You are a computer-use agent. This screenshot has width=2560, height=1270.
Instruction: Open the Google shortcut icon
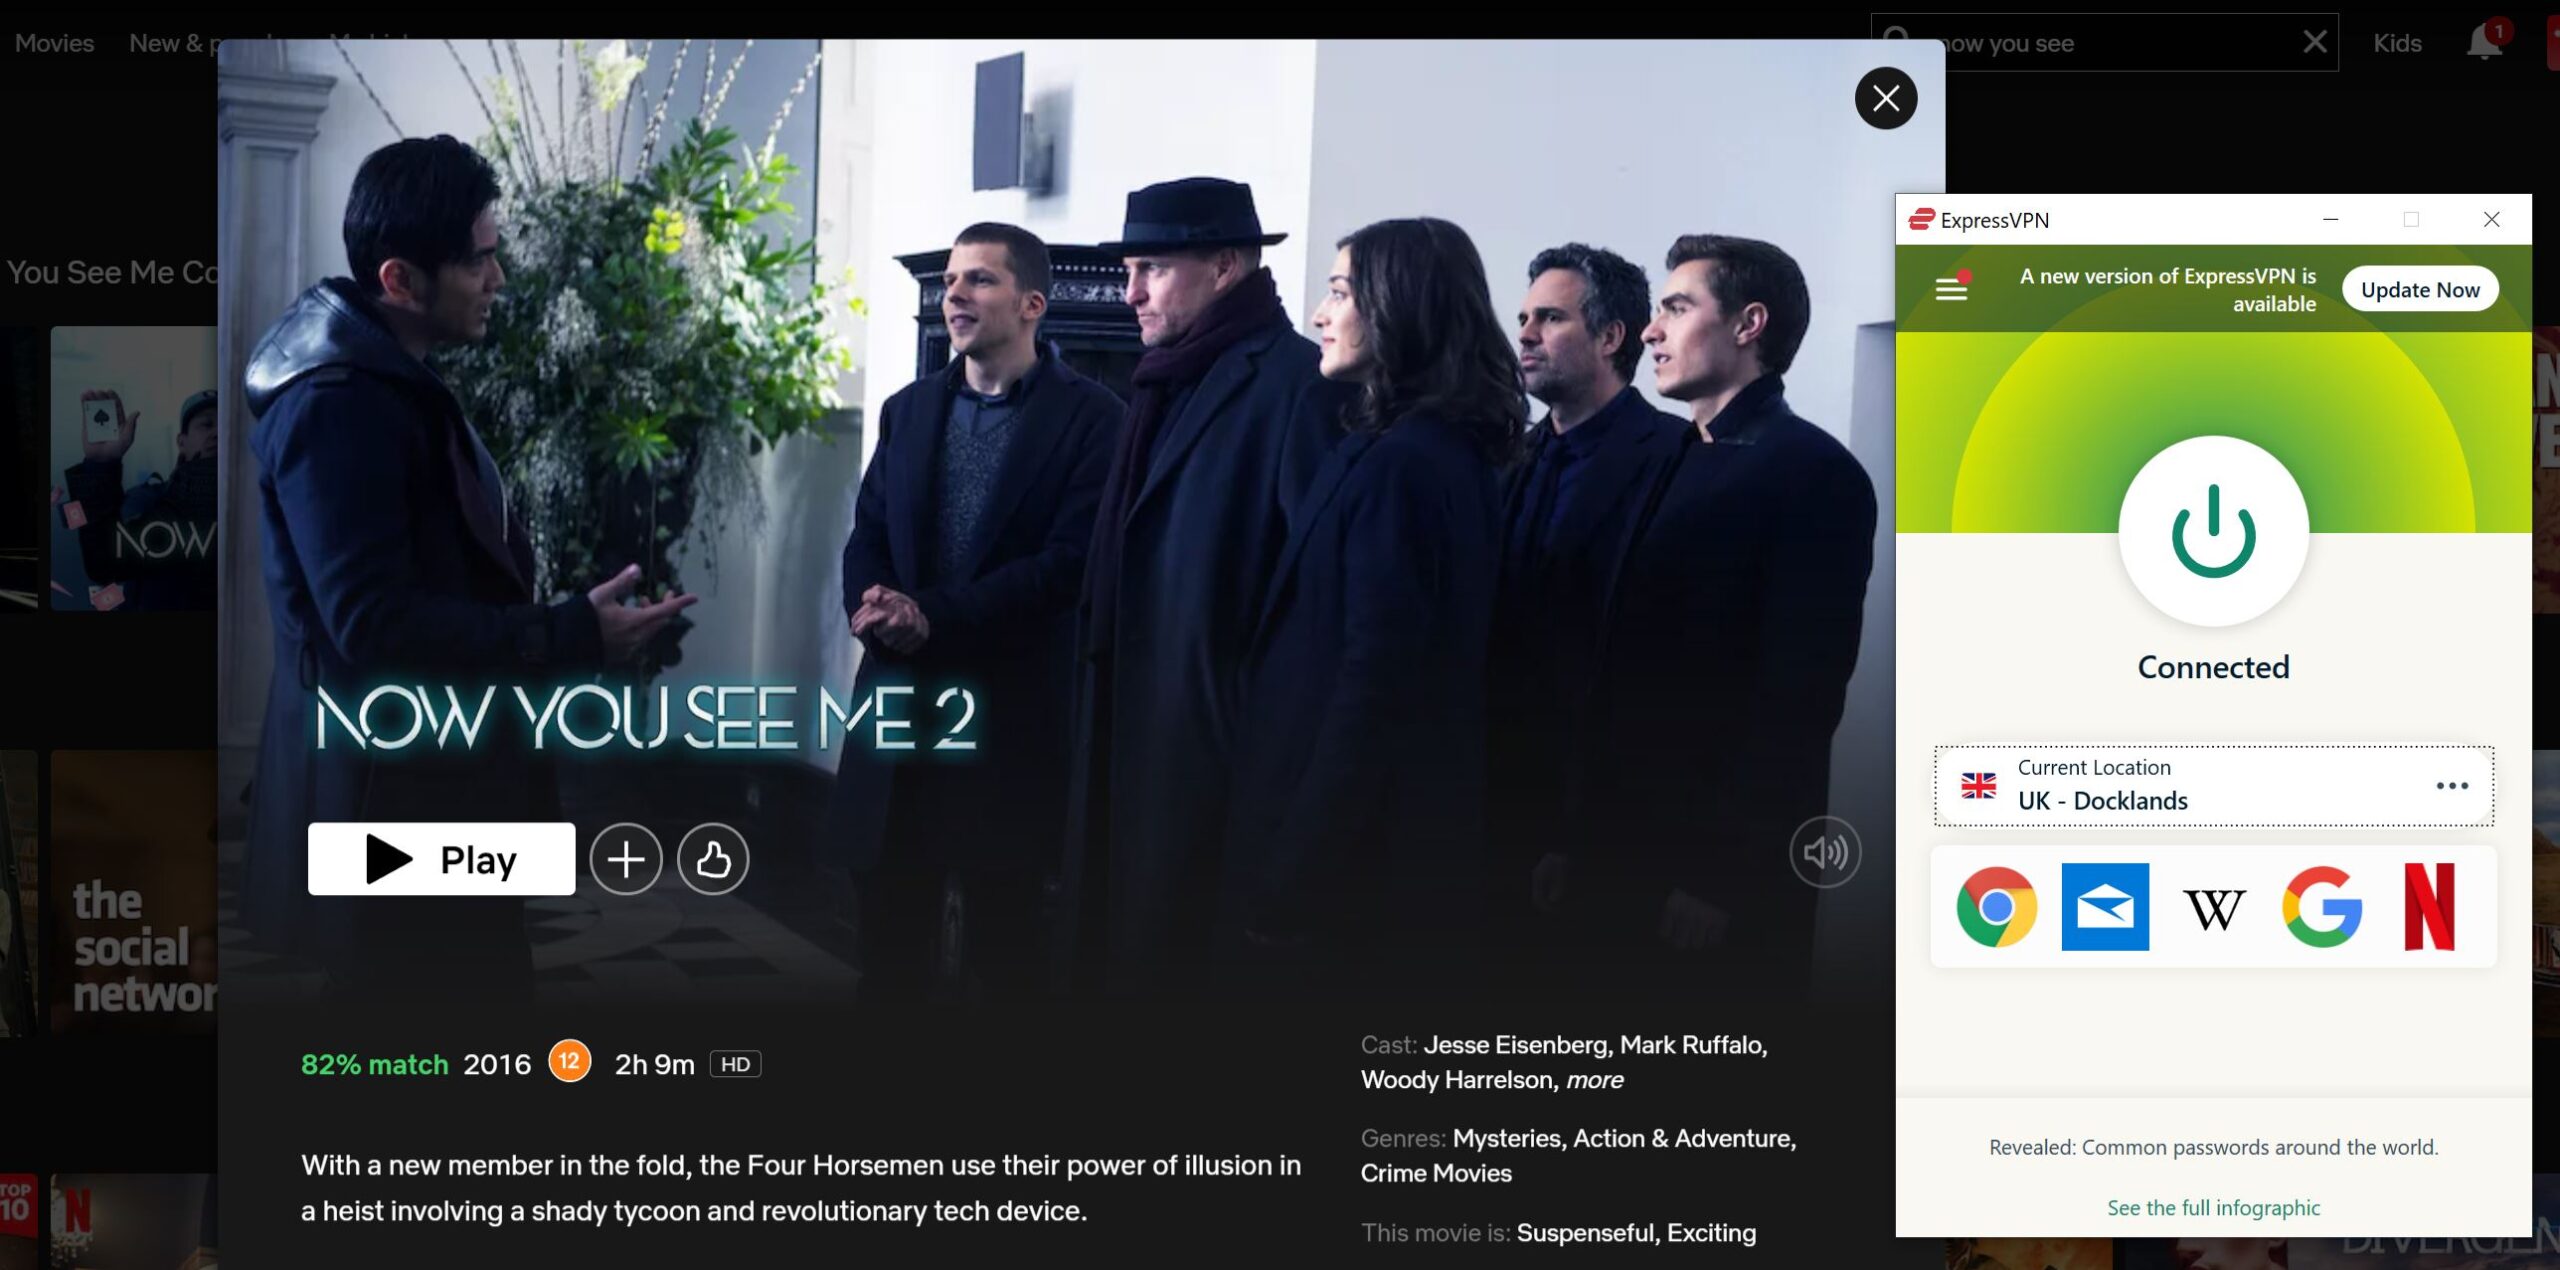tap(2322, 907)
